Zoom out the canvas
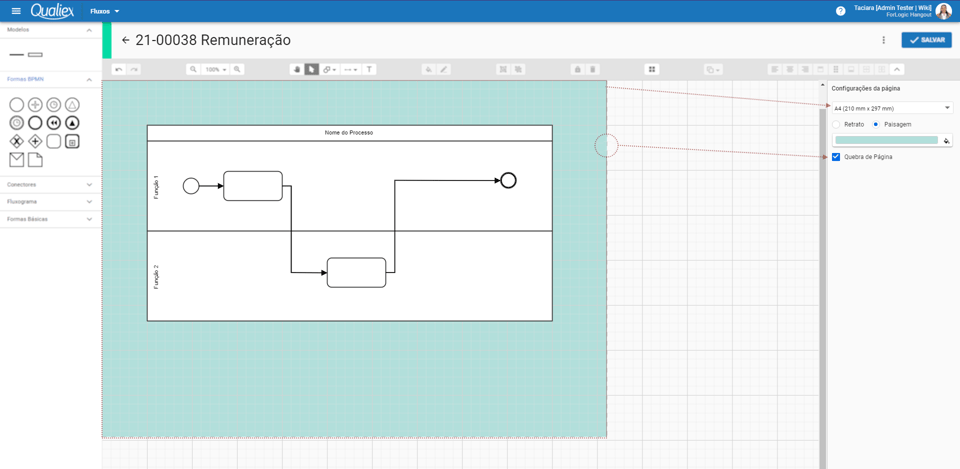 [193, 70]
